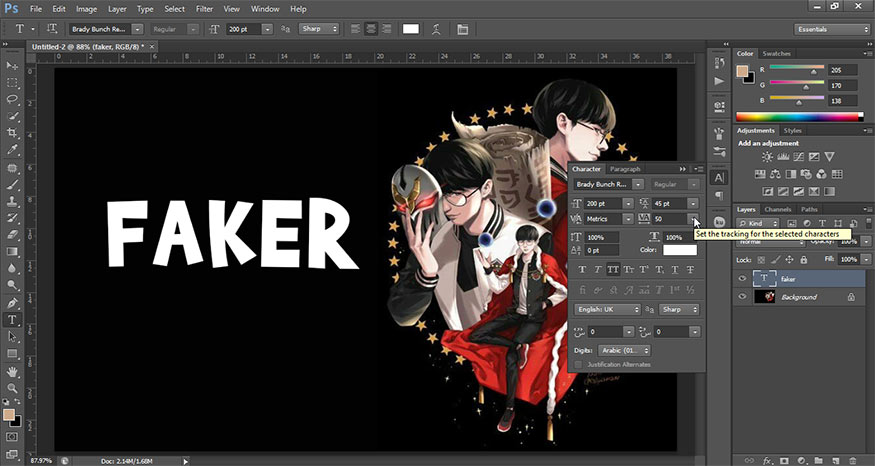Toggle lock all on Layers panel

(804, 260)
